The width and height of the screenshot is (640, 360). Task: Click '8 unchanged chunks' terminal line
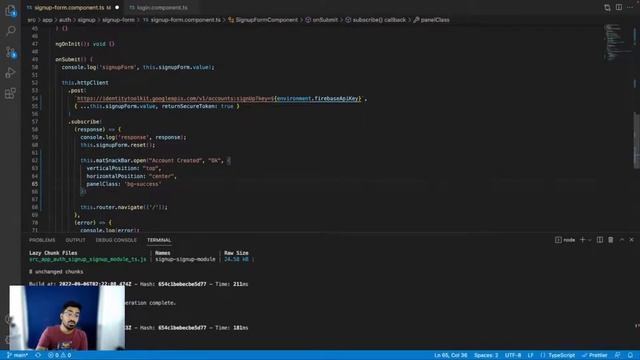coord(56,272)
